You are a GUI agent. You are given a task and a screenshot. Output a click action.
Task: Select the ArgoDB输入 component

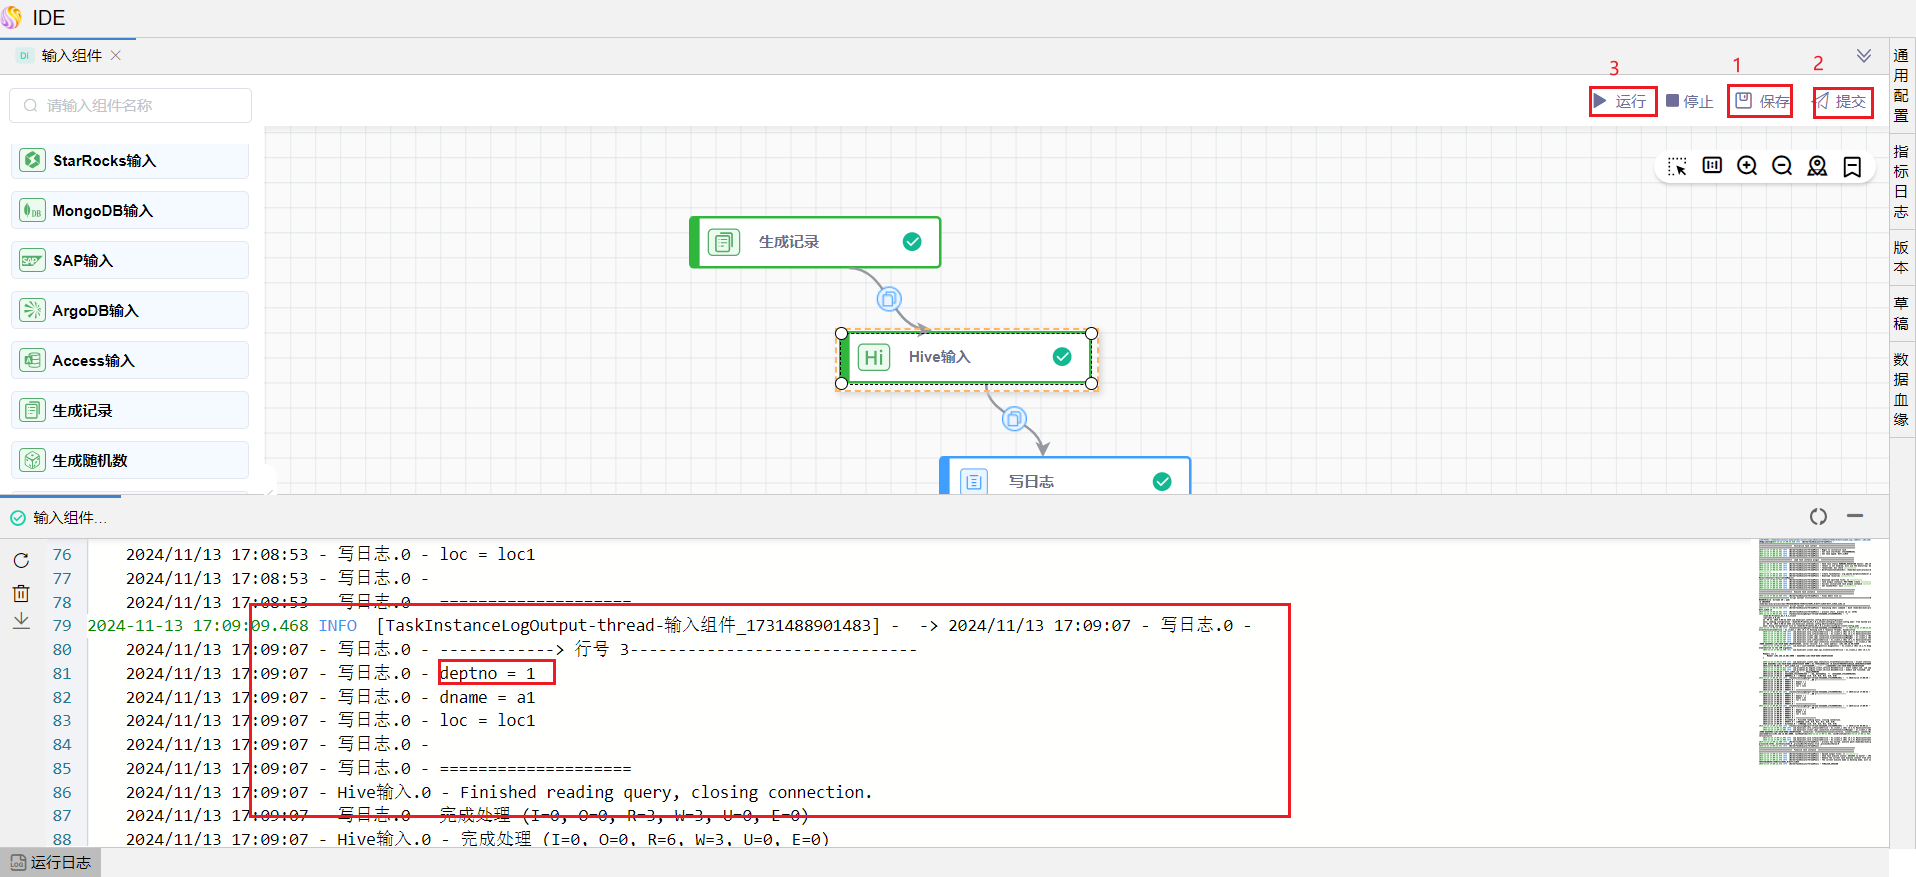coord(130,310)
